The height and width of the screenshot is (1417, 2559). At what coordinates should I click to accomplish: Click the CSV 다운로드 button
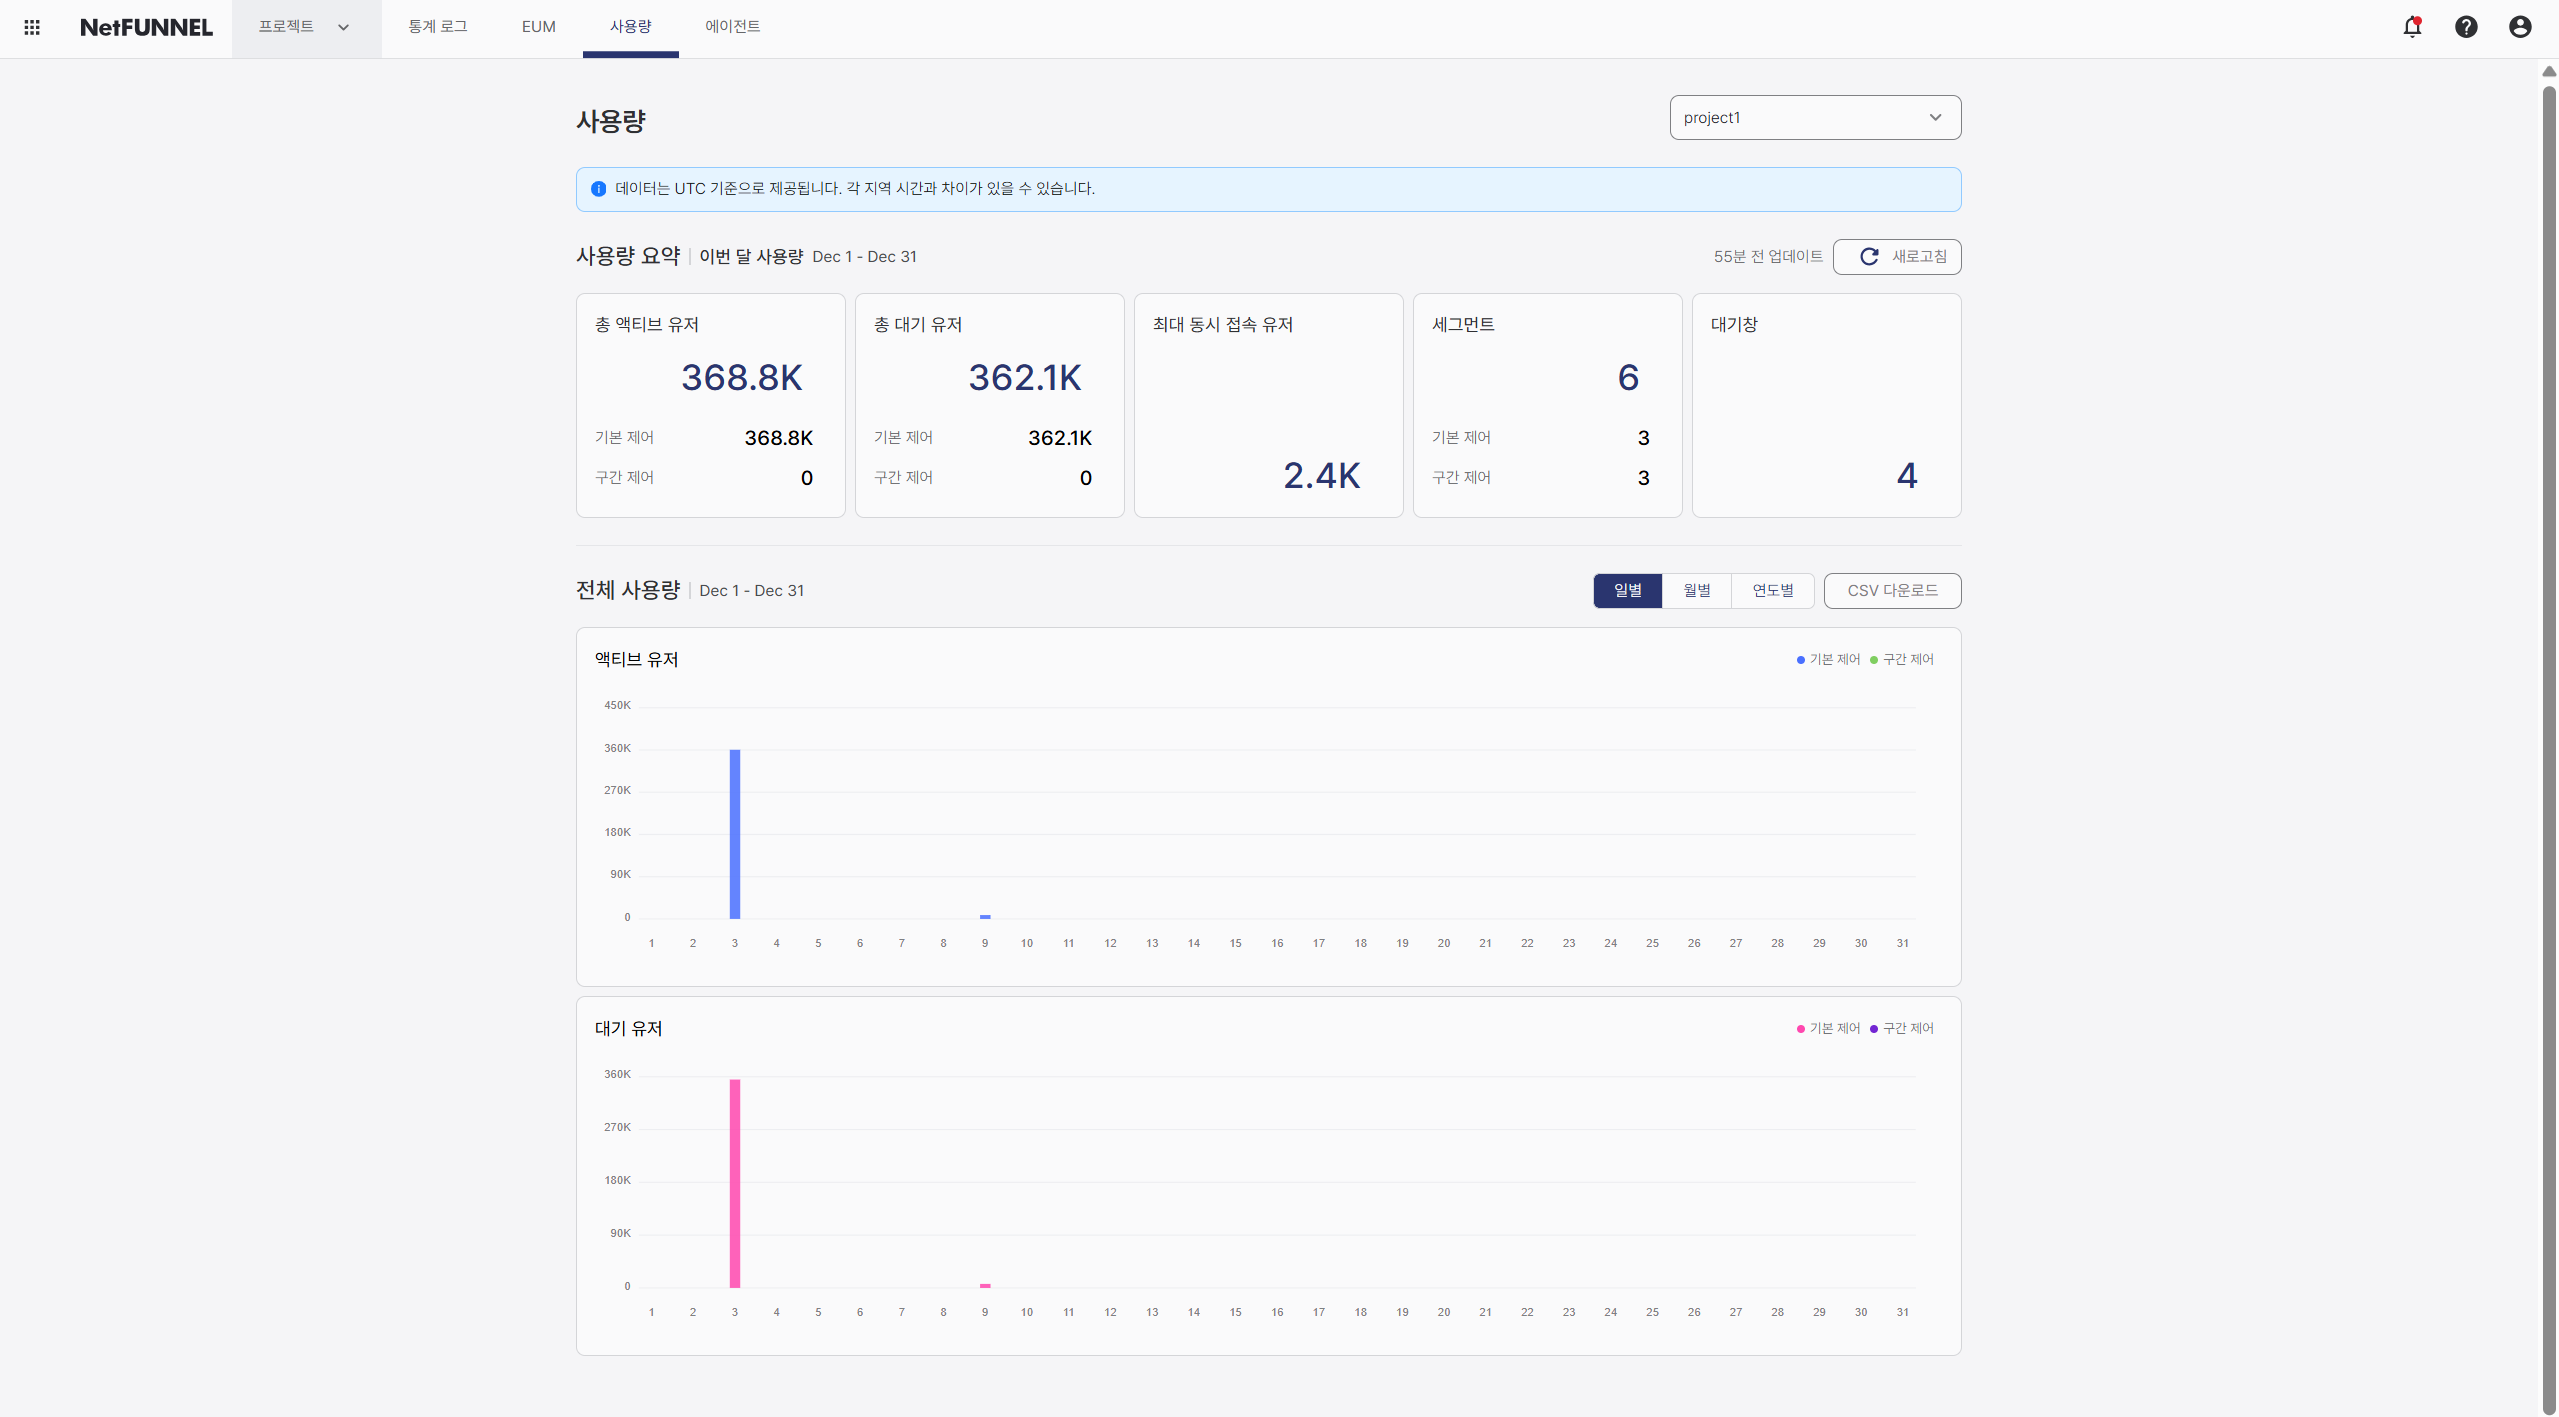pyautogui.click(x=1892, y=591)
